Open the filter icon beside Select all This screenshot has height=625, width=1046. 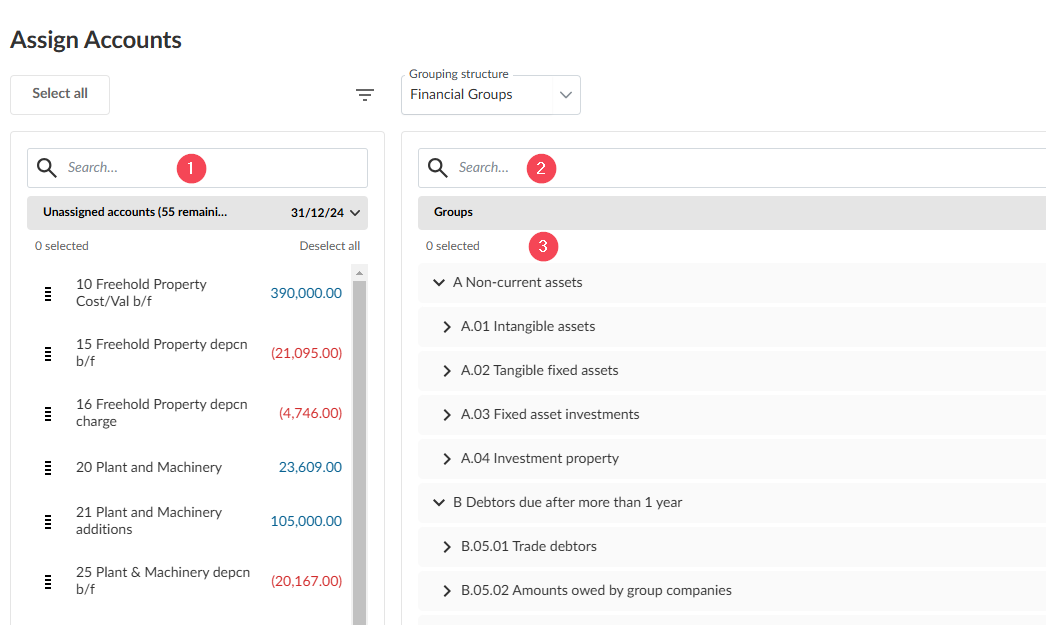tap(364, 95)
